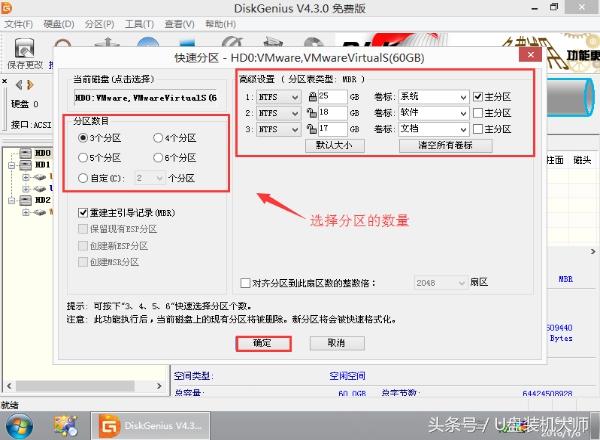Click the previous disk left arrow icon

coord(19,84)
